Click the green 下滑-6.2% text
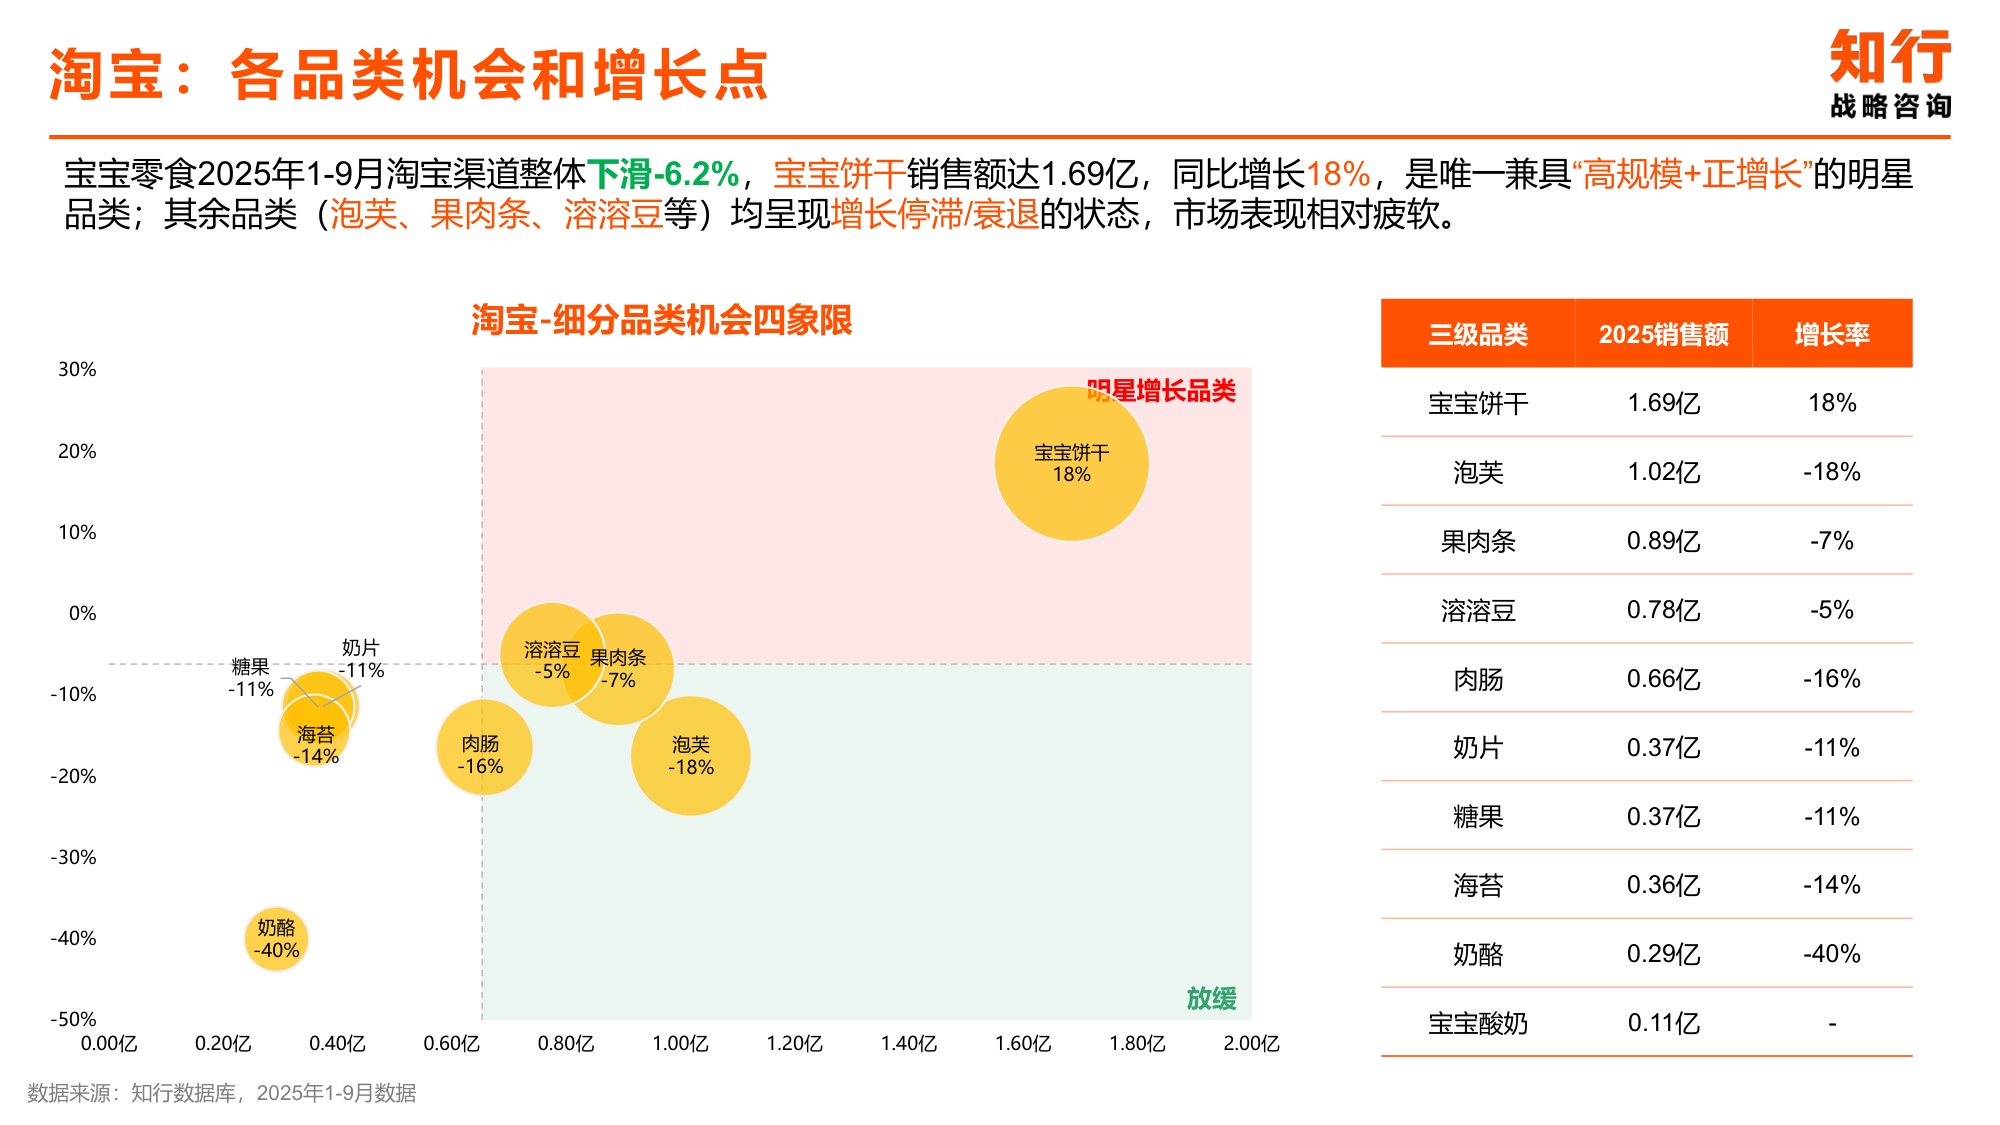Image resolution: width=2000 pixels, height=1125 pixels. click(663, 174)
